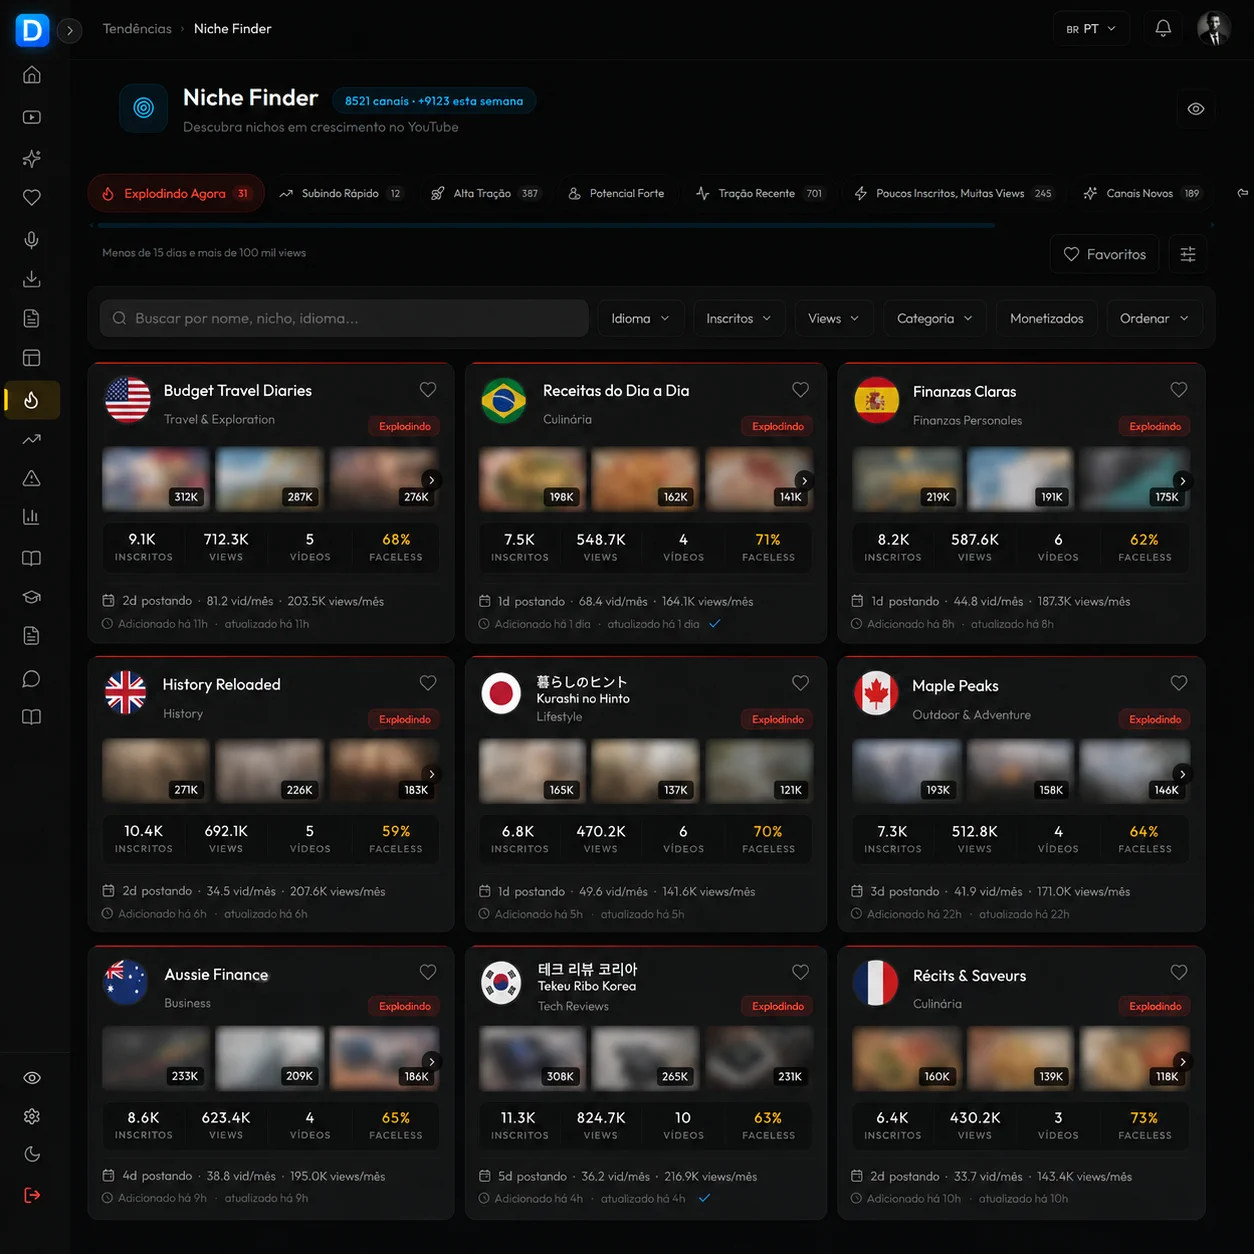1254x1254 pixels.
Task: Open the 160K thumbnail in Récits & Saveurs
Action: pyautogui.click(x=905, y=1059)
